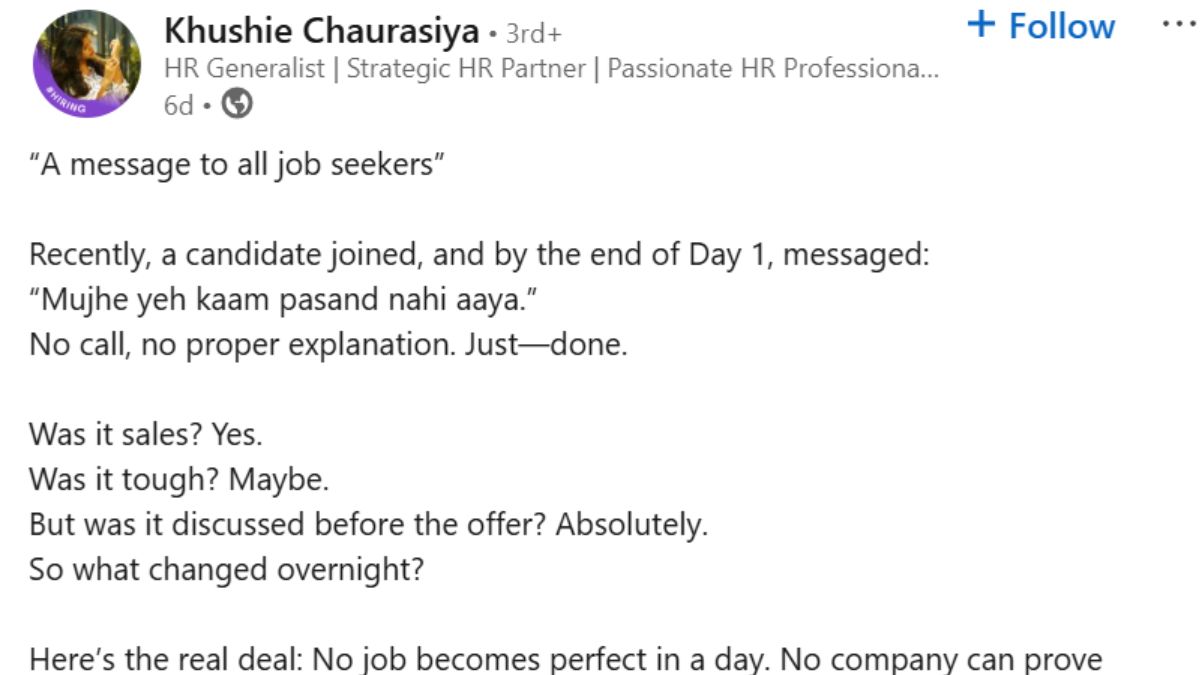Click the globe public visibility icon
This screenshot has width=1200, height=675.
(237, 104)
